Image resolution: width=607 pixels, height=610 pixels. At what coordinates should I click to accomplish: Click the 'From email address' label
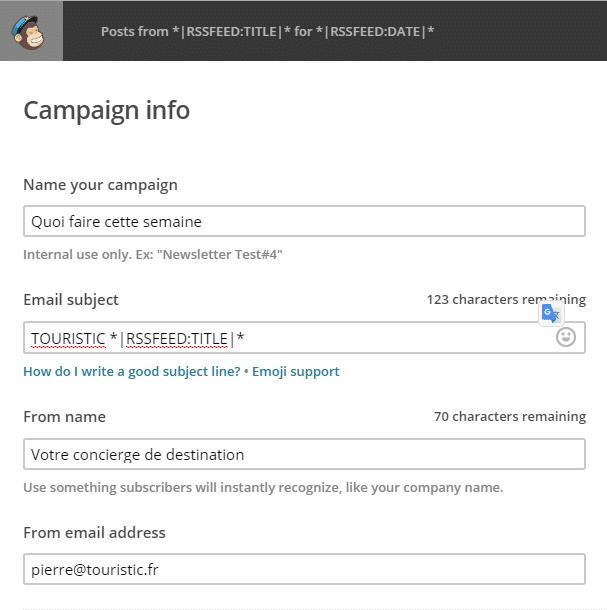coord(94,533)
